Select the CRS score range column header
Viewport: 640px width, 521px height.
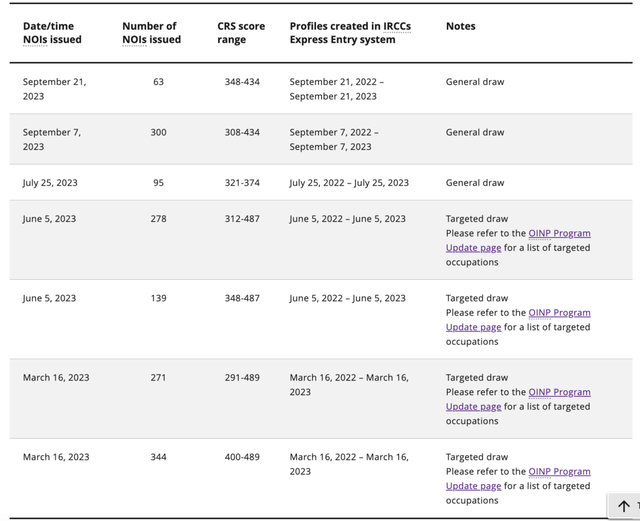(241, 33)
